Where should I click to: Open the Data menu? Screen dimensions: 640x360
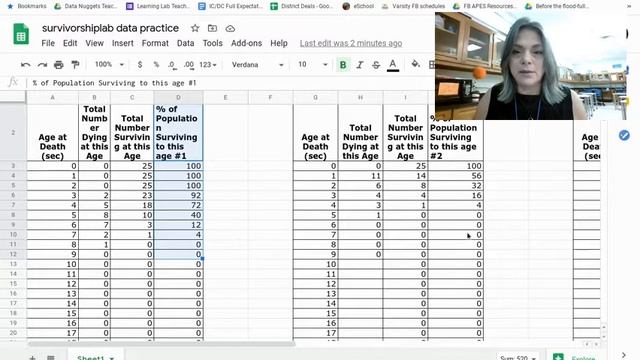185,43
